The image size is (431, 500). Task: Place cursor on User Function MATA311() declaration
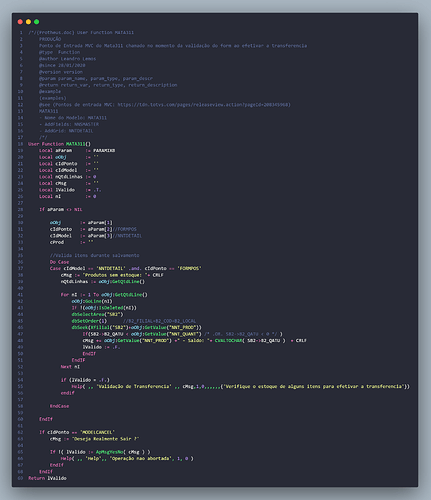(59, 144)
